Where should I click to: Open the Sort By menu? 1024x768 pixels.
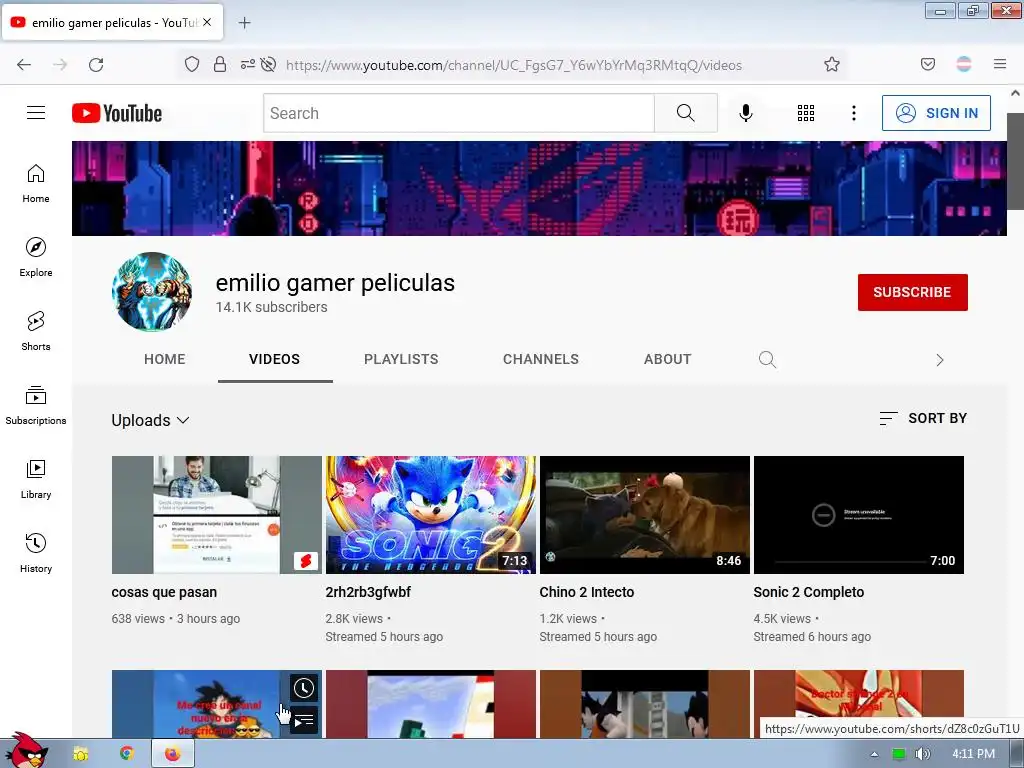(923, 418)
